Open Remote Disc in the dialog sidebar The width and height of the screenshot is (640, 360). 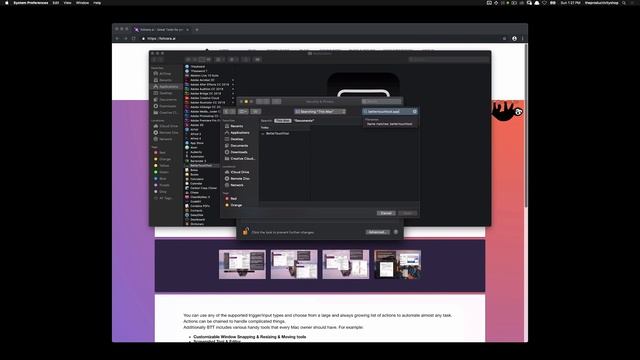[240, 179]
